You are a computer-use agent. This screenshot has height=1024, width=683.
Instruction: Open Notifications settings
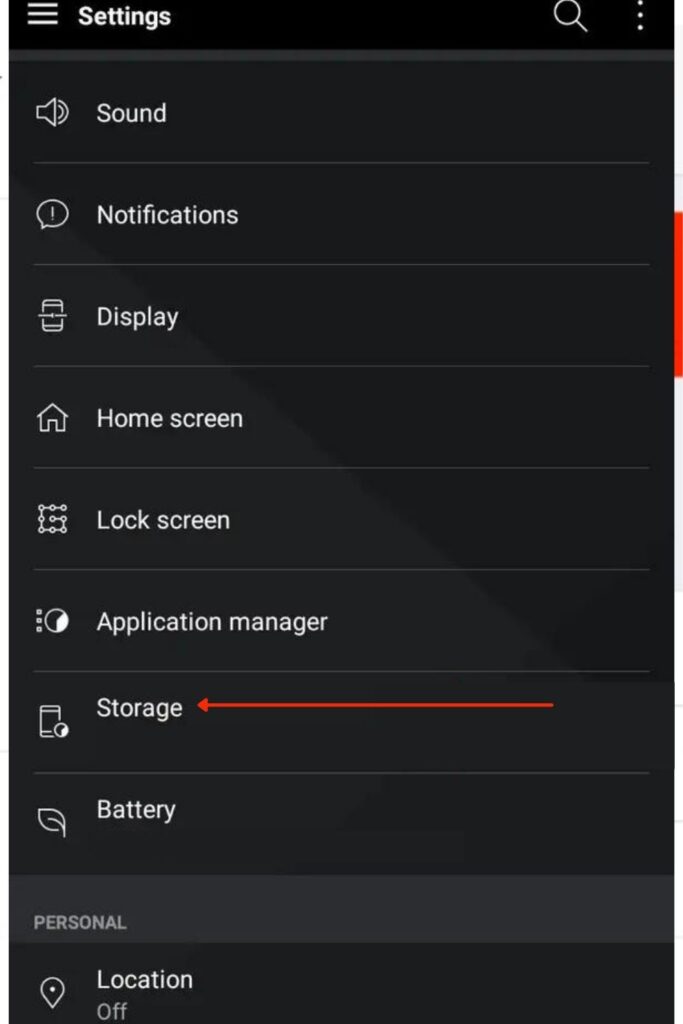pyautogui.click(x=342, y=215)
